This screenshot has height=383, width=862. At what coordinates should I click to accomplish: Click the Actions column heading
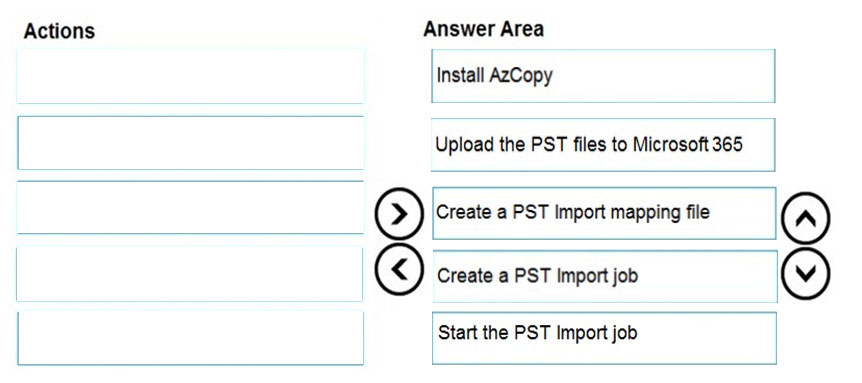(x=59, y=31)
